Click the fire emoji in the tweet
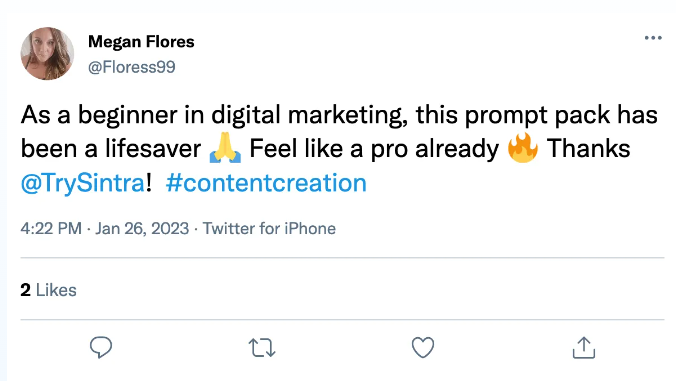 pos(523,147)
